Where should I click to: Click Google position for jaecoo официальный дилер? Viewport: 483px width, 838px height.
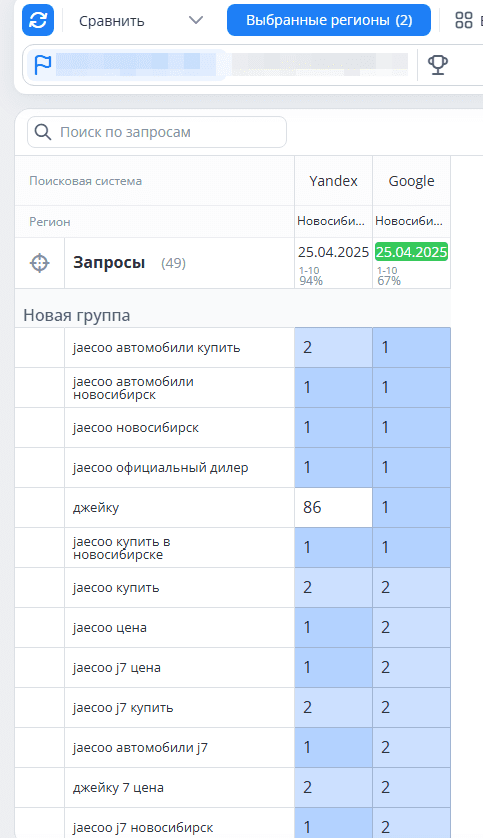pos(411,468)
